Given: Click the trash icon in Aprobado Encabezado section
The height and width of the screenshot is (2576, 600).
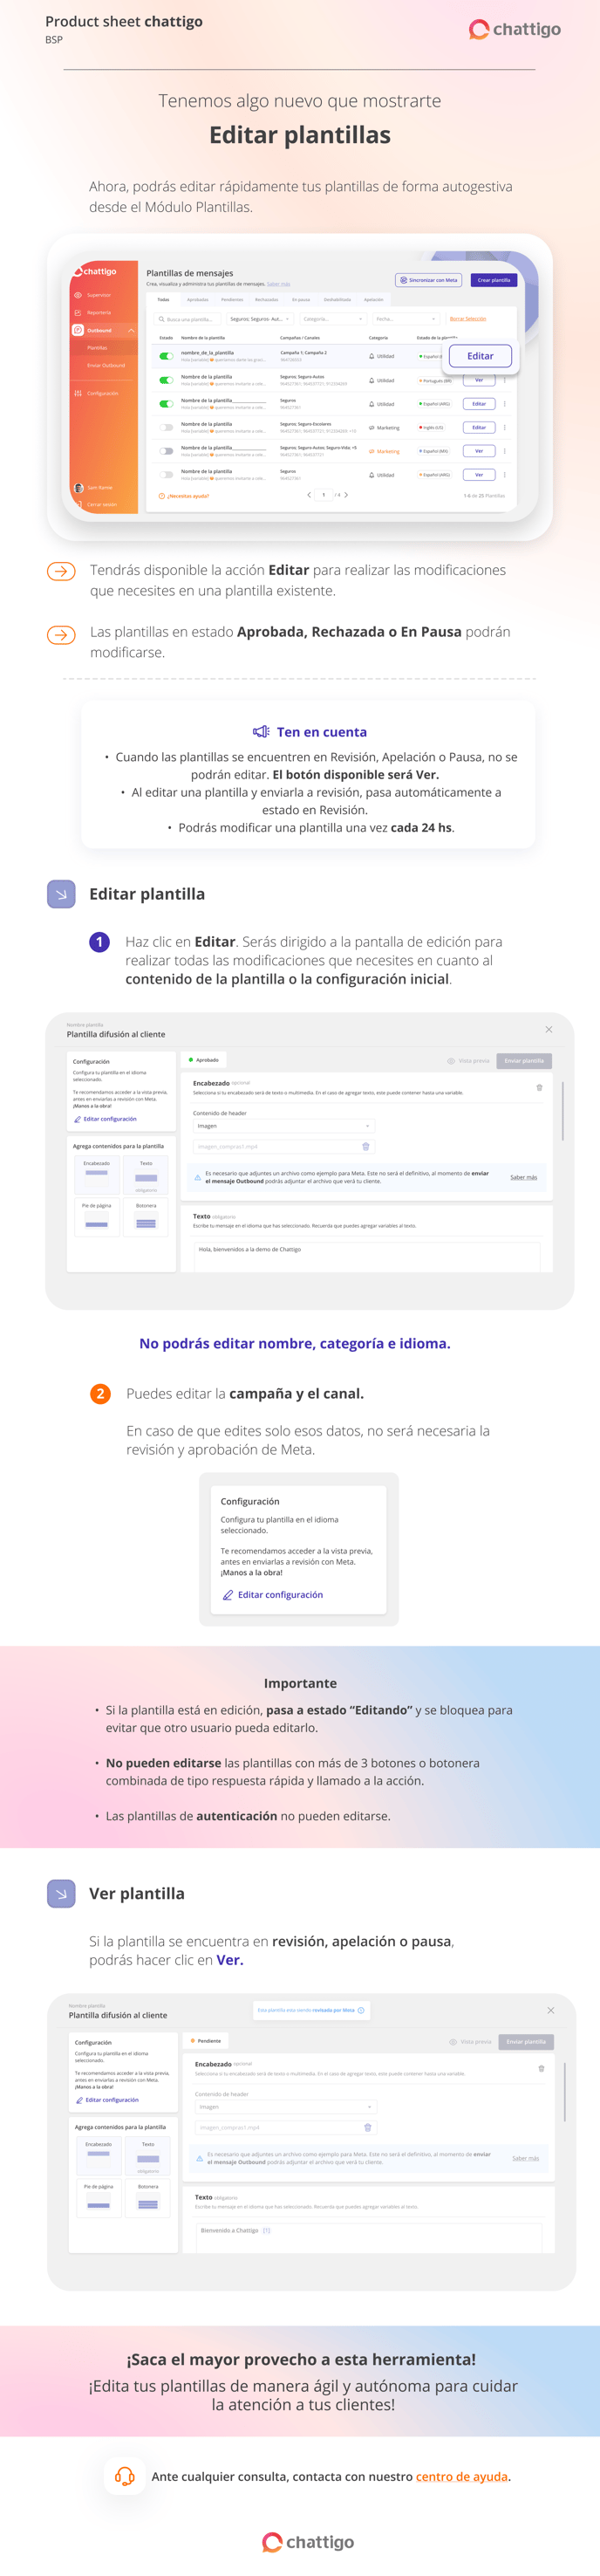Looking at the screenshot, I should (x=539, y=1087).
